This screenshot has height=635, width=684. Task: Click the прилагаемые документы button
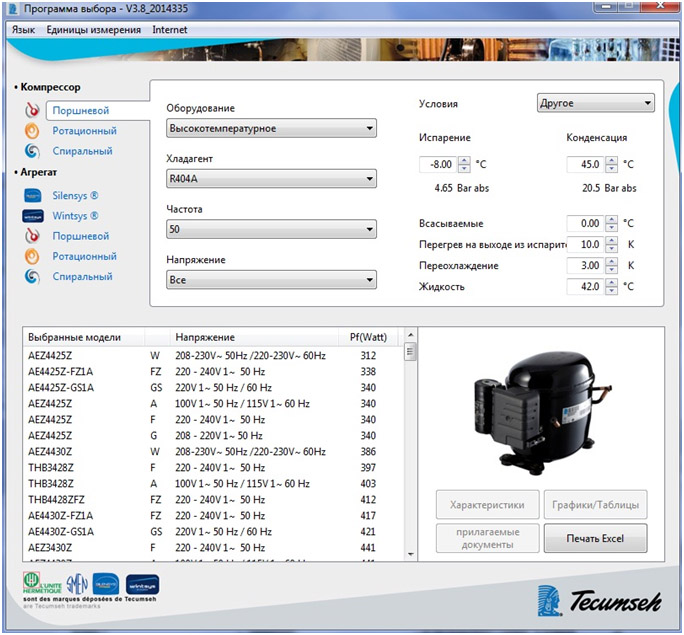coord(487,538)
